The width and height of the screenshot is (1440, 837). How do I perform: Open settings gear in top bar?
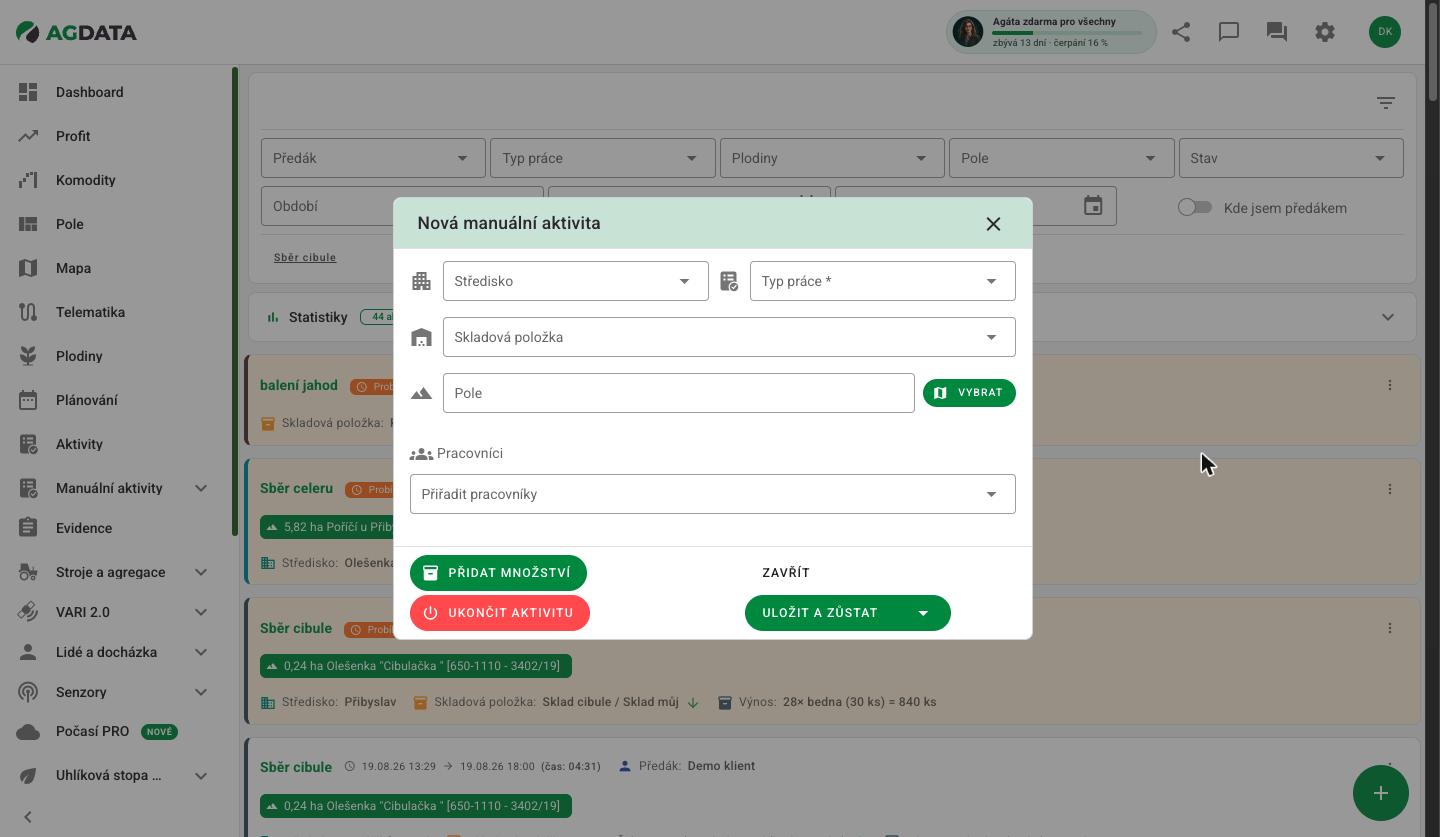1325,32
